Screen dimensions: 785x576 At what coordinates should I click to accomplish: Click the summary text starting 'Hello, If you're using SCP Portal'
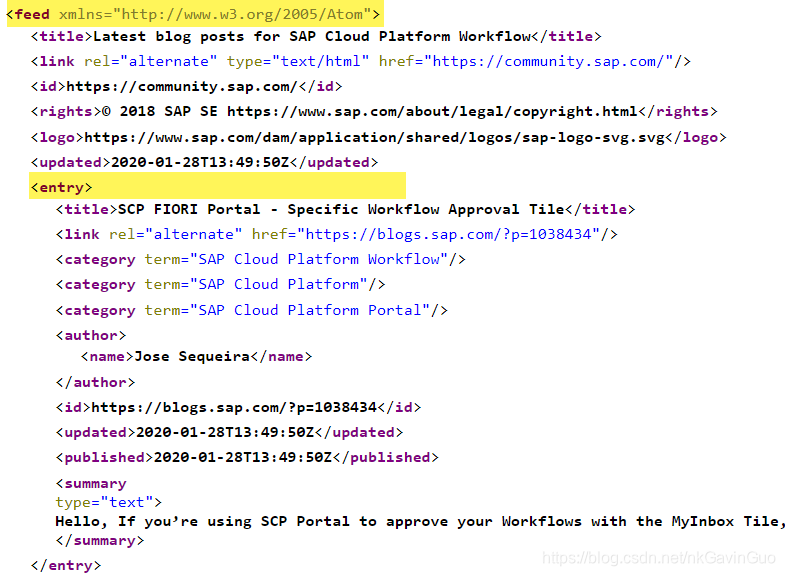tap(420, 521)
